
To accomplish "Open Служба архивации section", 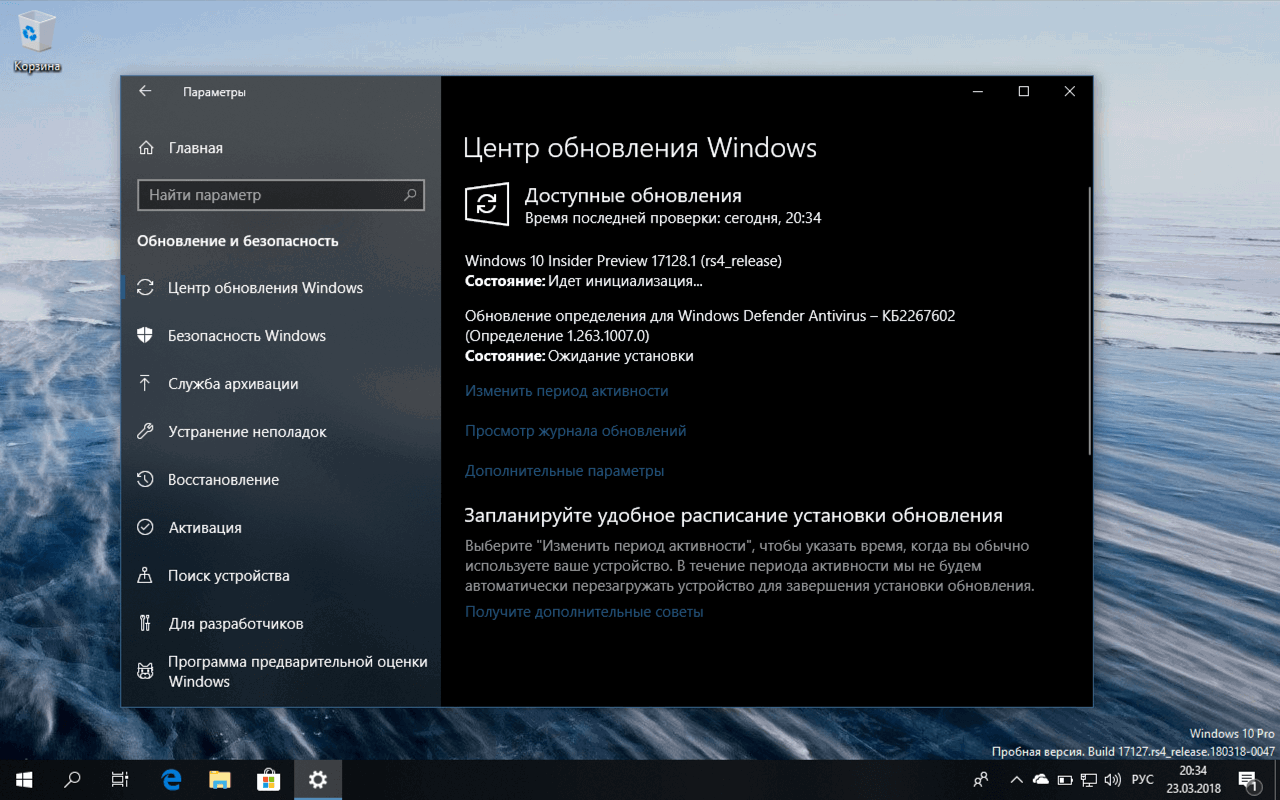I will (x=281, y=384).
